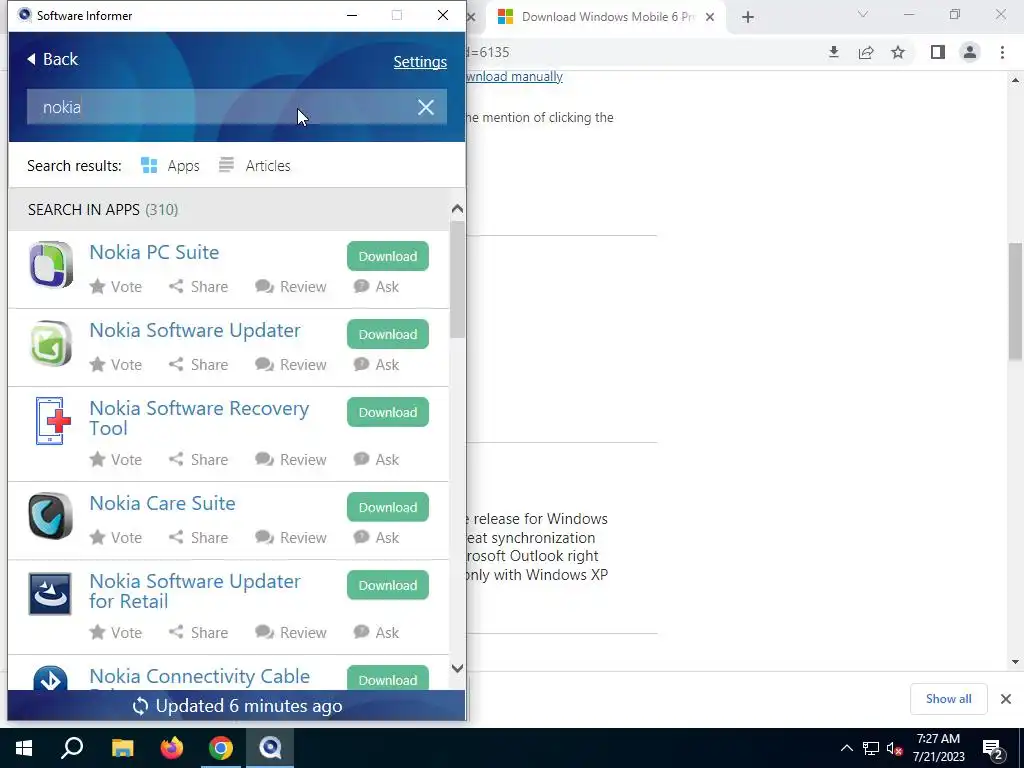Viewport: 1024px width, 768px height.
Task: Open Chrome downloads icon
Action: click(833, 52)
